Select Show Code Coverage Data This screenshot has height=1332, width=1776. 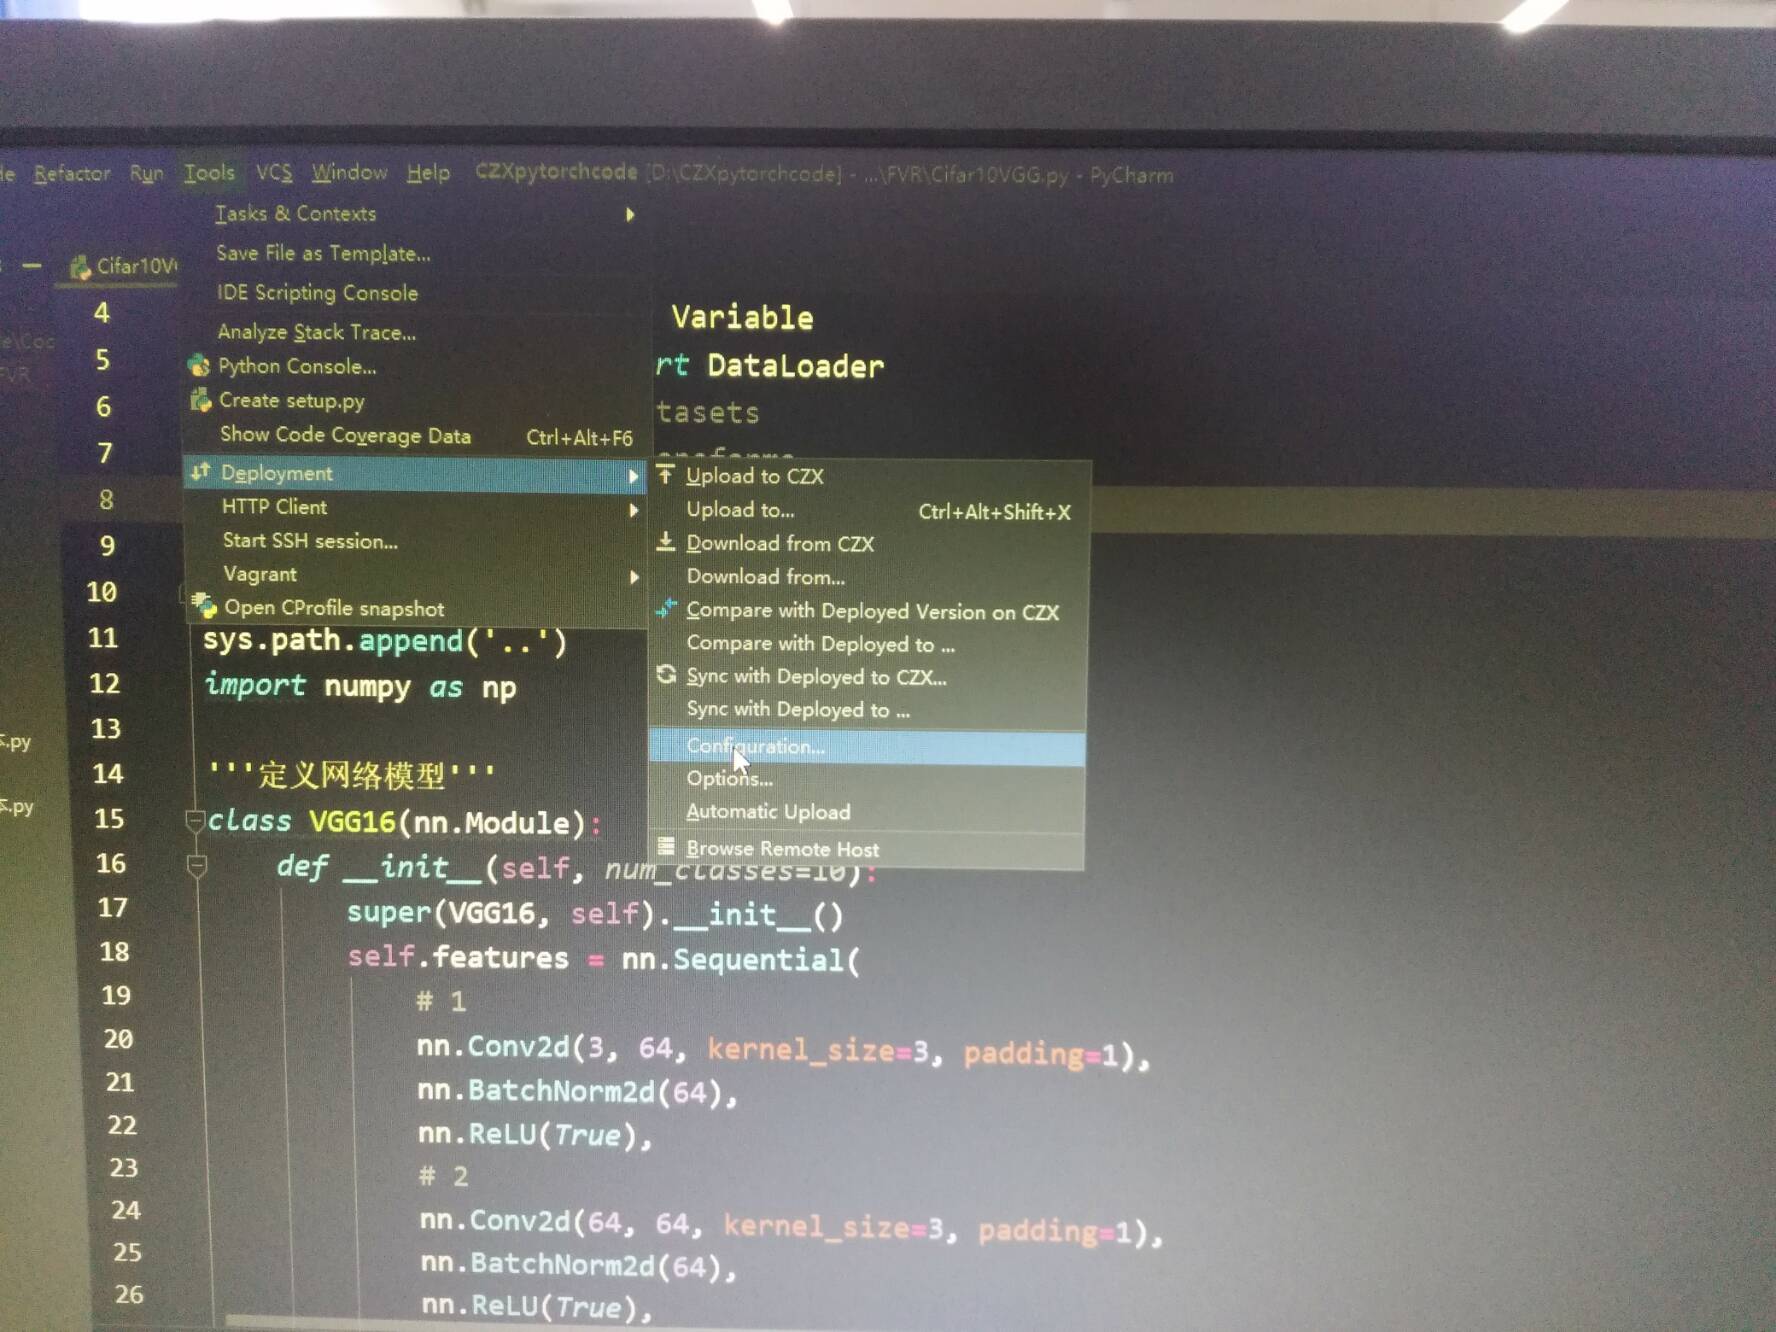coord(345,435)
